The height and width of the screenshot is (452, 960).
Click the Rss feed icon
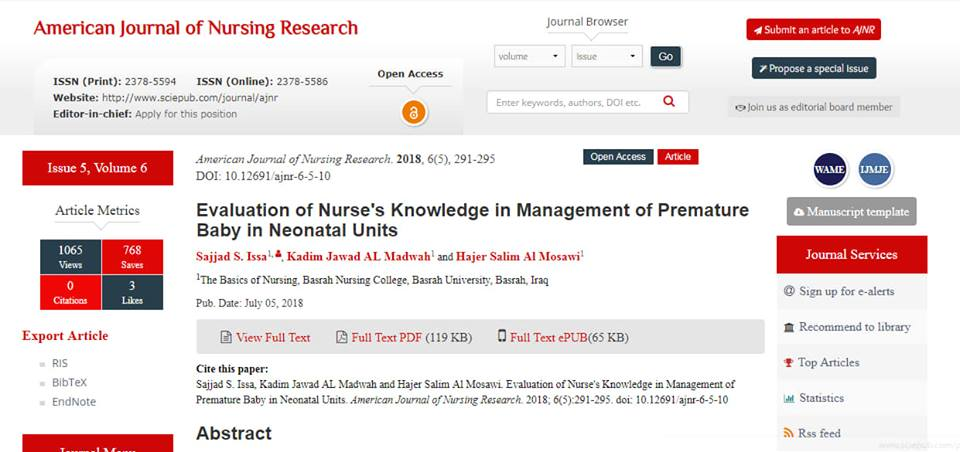[790, 433]
